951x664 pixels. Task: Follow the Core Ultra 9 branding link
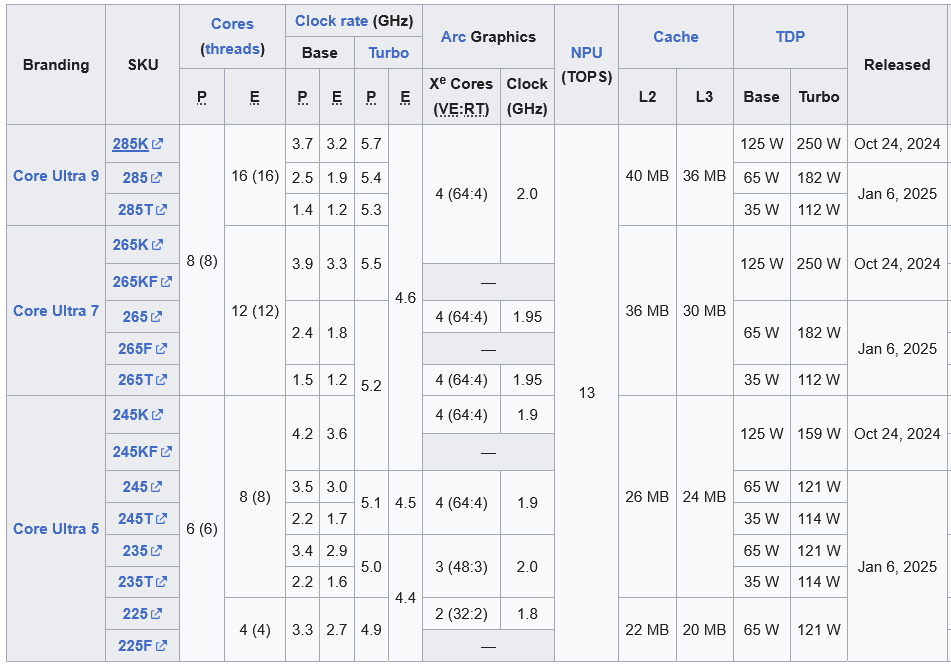(56, 176)
